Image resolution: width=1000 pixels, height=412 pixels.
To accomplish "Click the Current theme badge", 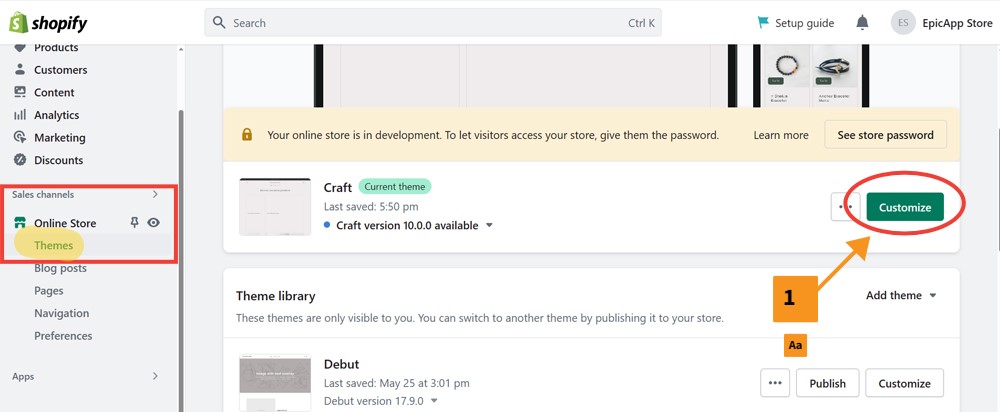I will tap(395, 187).
